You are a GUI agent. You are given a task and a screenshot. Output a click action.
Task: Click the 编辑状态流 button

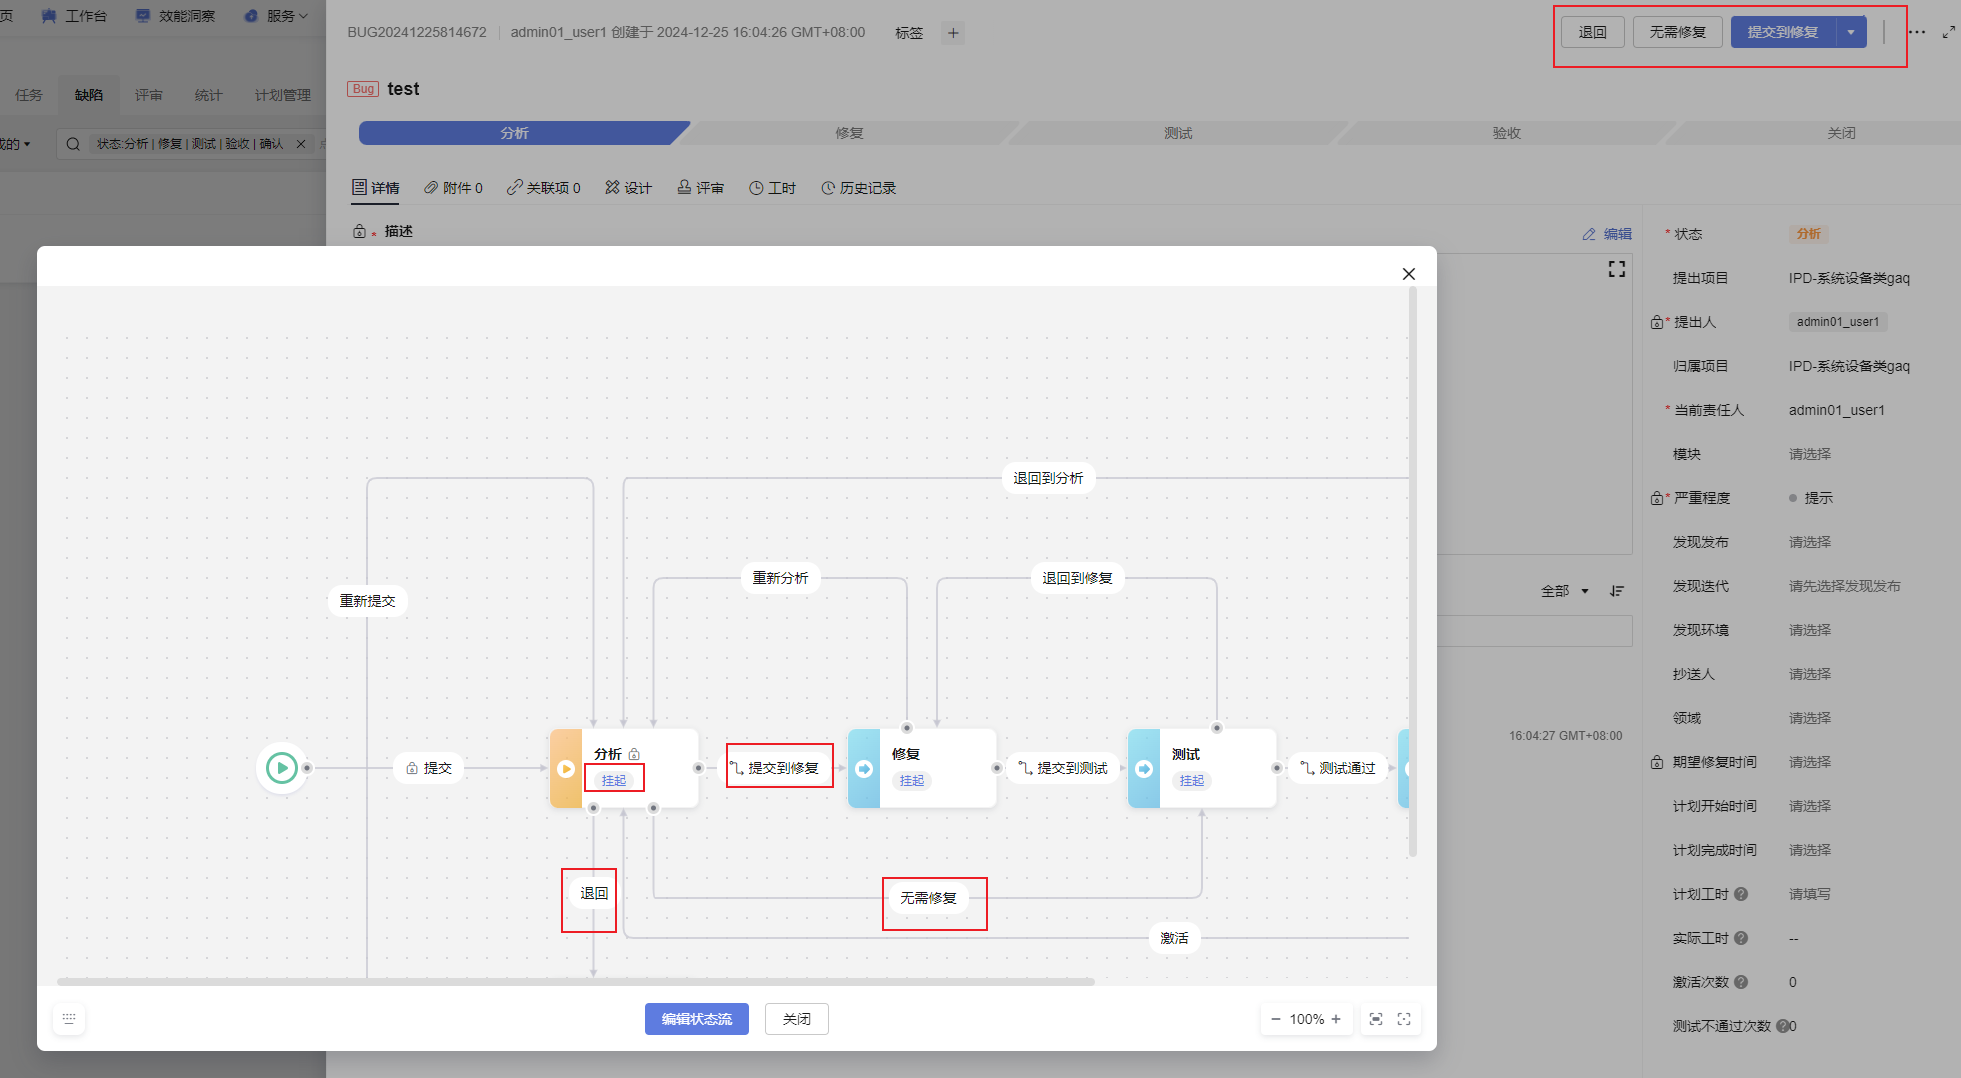[697, 1019]
